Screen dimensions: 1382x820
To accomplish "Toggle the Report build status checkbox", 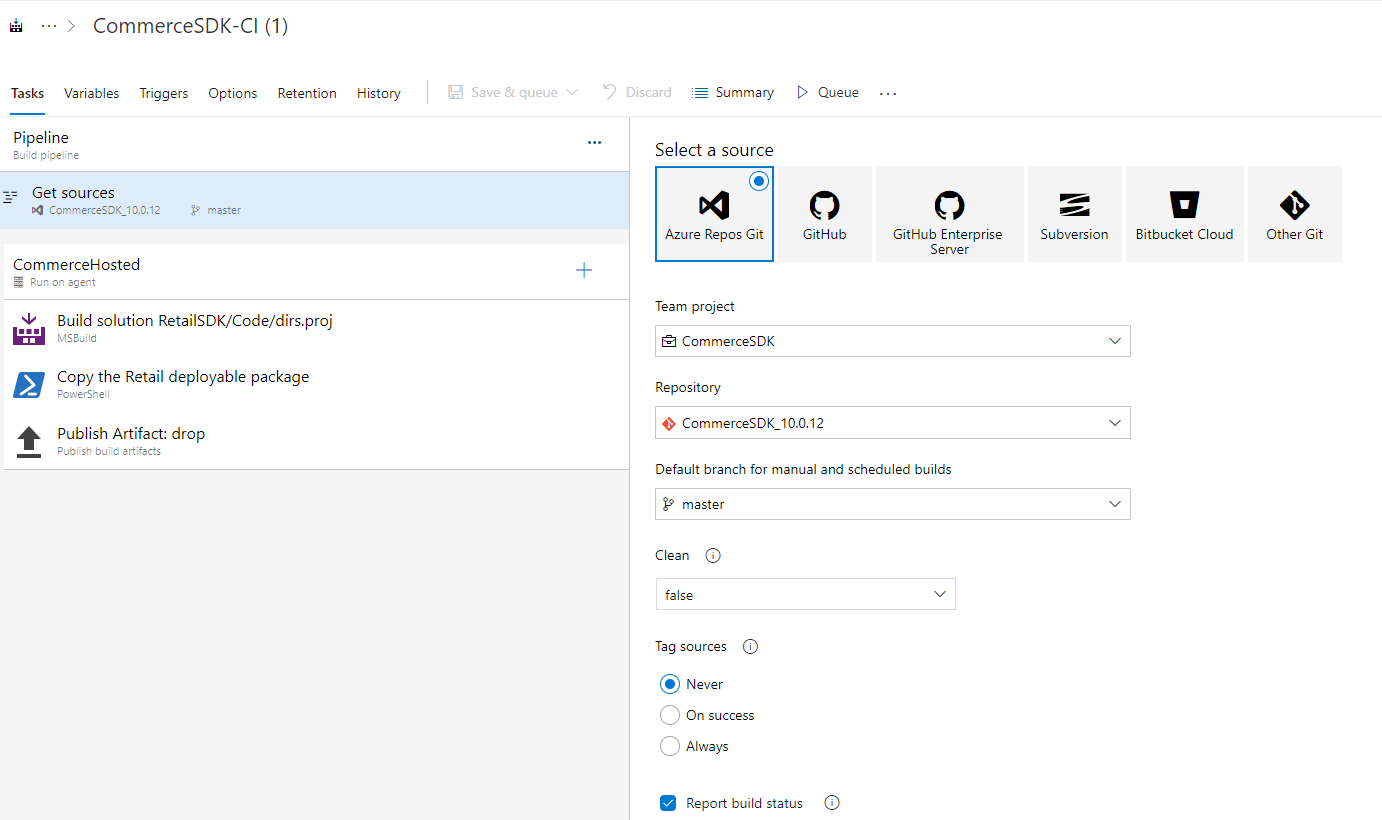I will pos(668,803).
